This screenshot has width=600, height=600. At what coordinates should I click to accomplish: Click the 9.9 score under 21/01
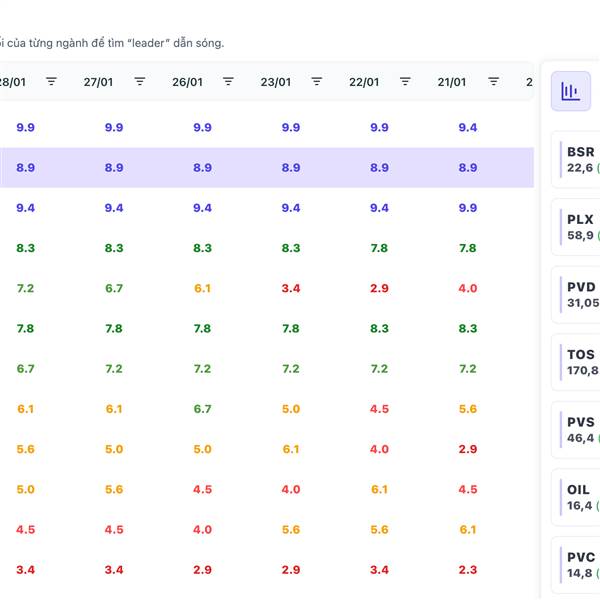click(x=468, y=208)
